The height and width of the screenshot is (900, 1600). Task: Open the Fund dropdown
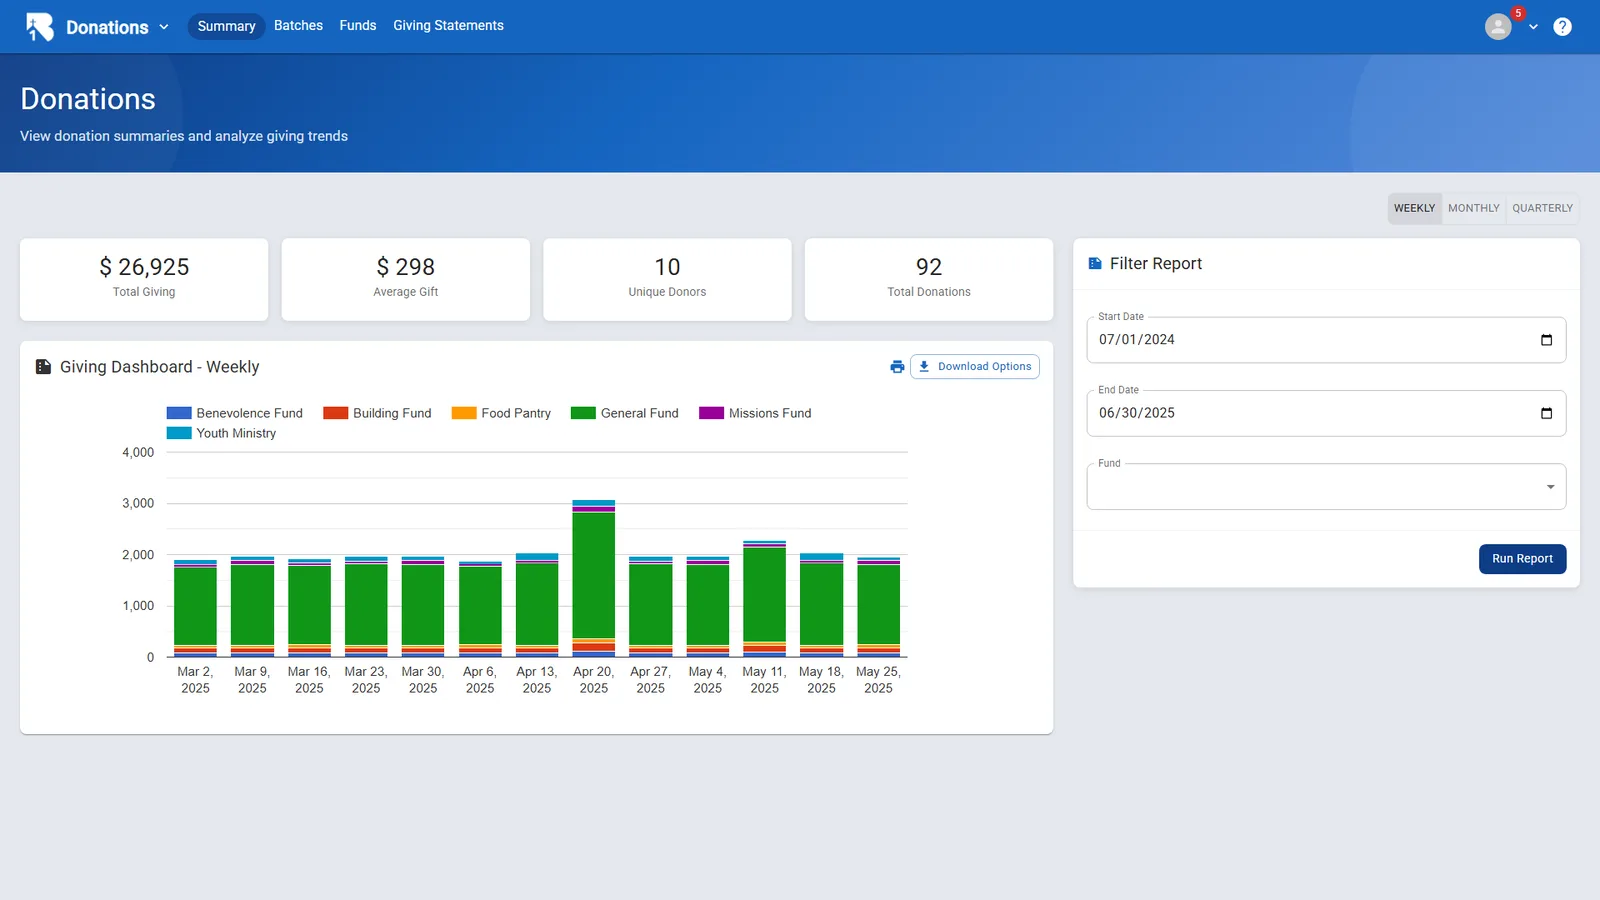tap(1326, 487)
